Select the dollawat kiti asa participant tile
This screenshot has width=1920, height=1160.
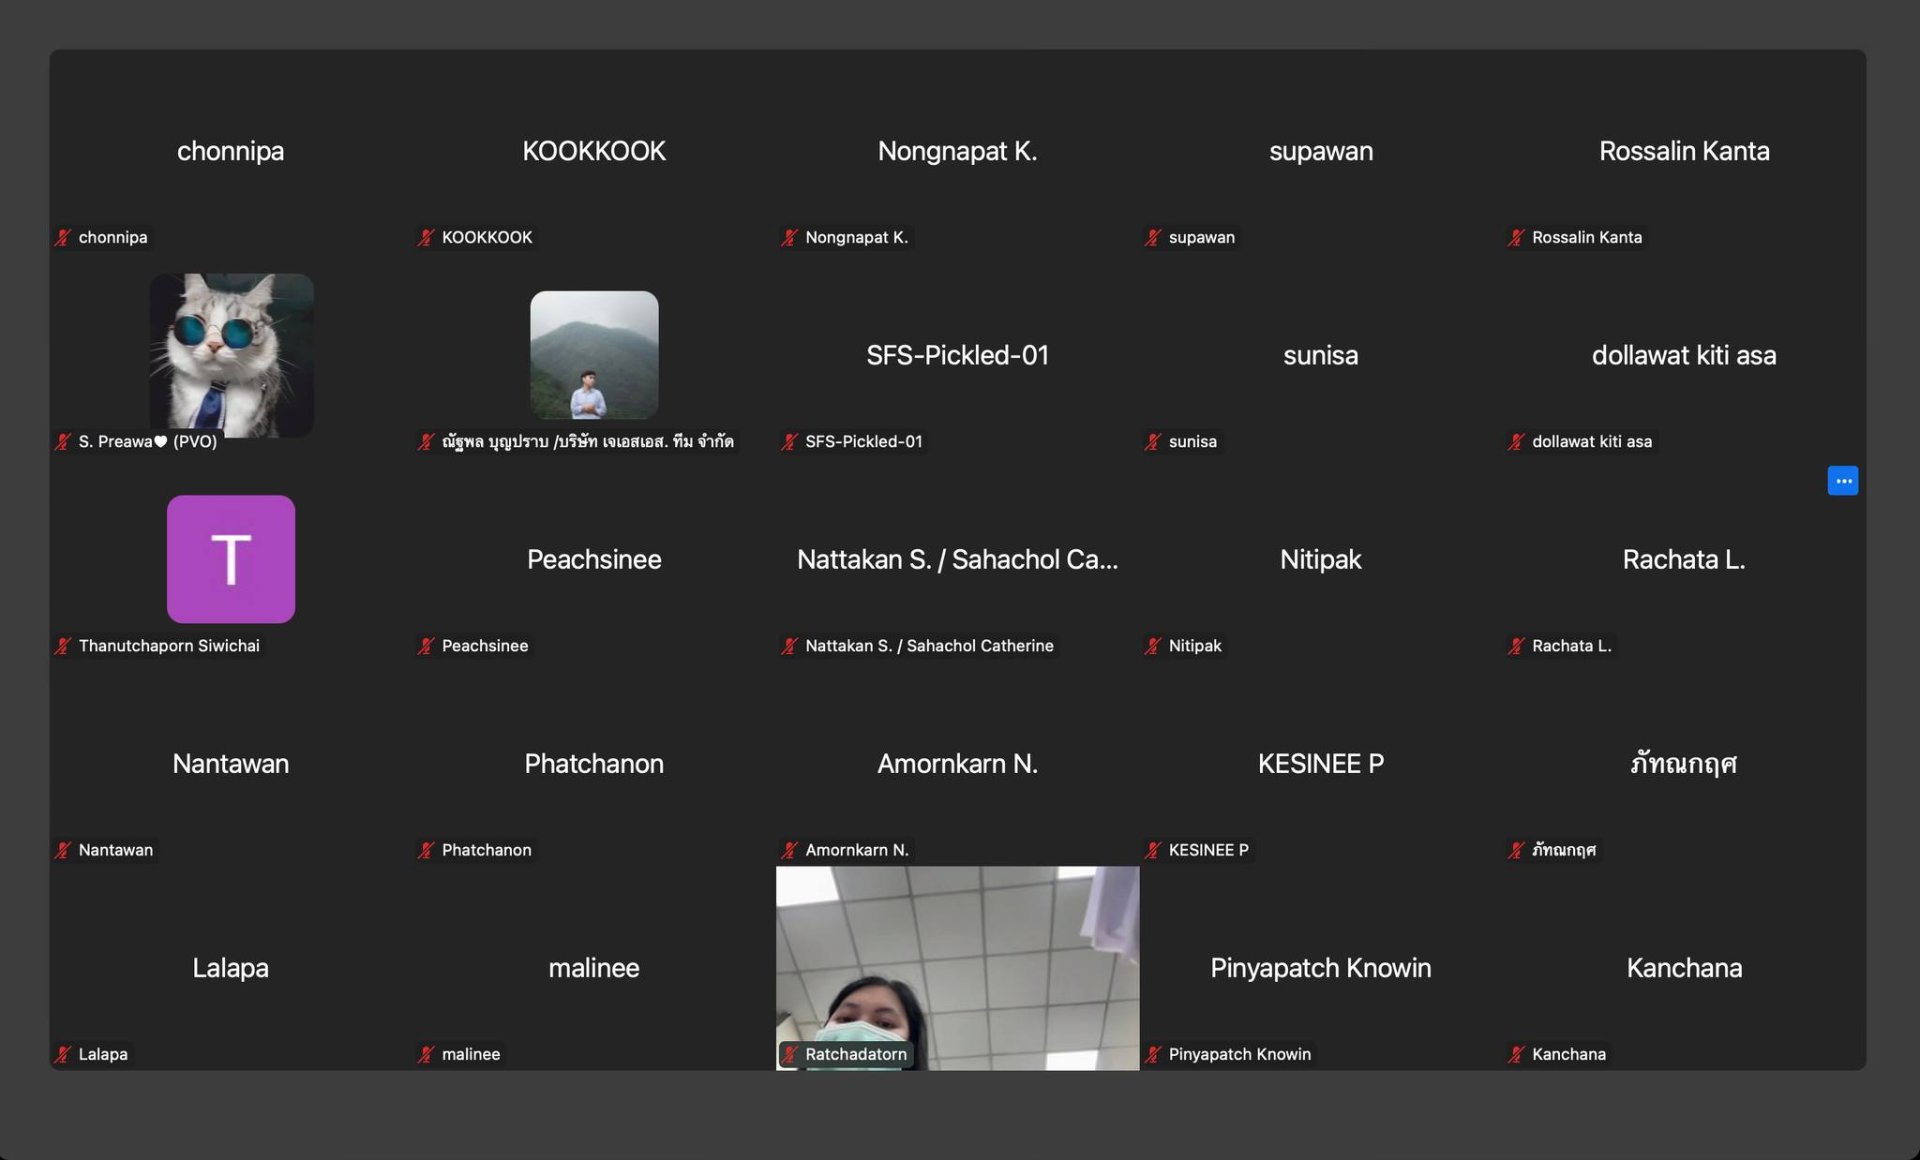pos(1683,356)
